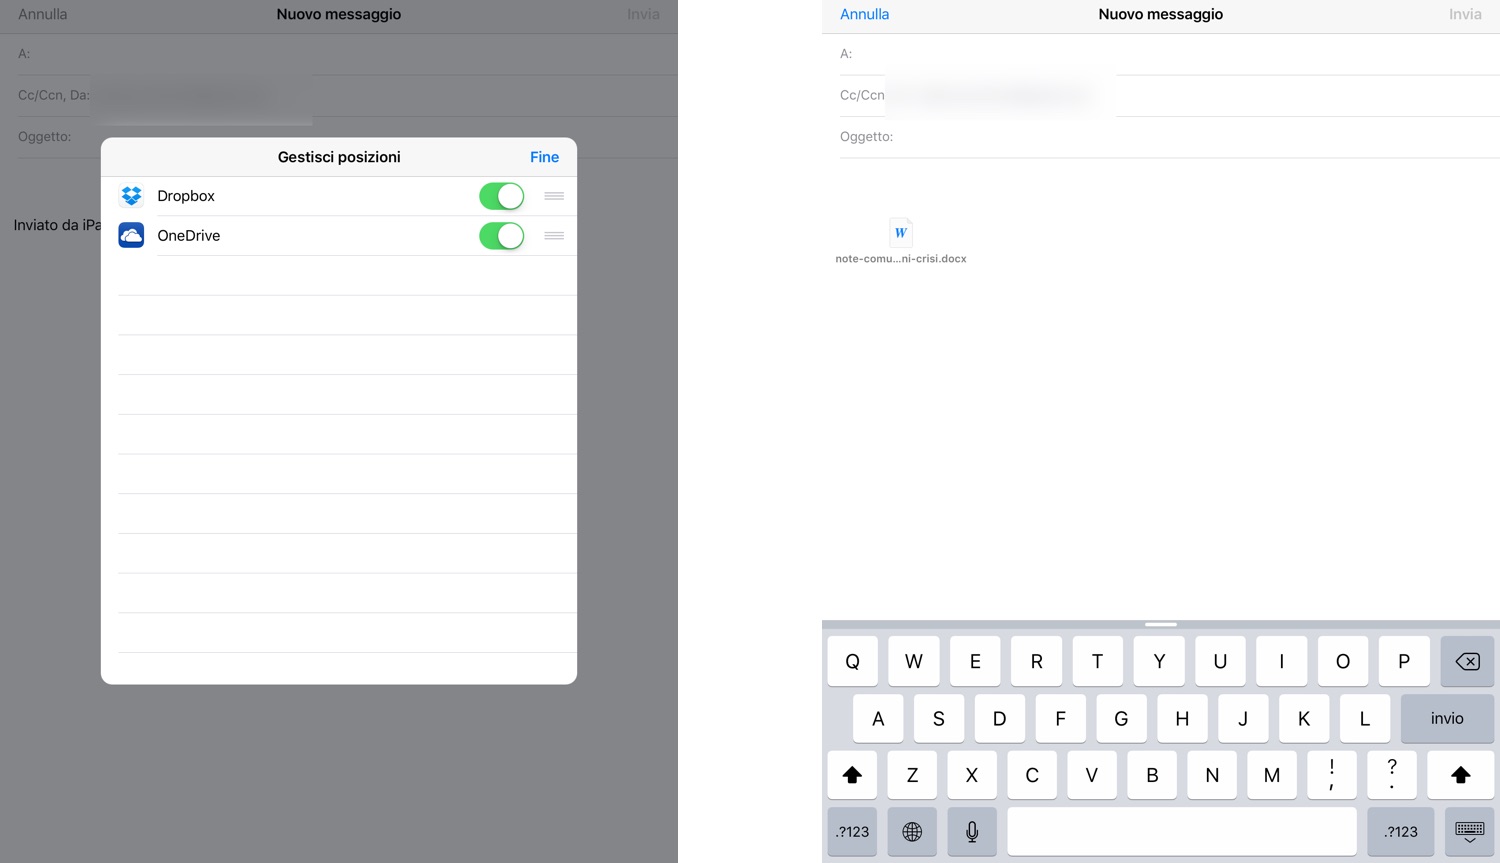Image resolution: width=1500 pixels, height=863 pixels.
Task: Turn off the OneDrive location switch
Action: [x=501, y=236]
